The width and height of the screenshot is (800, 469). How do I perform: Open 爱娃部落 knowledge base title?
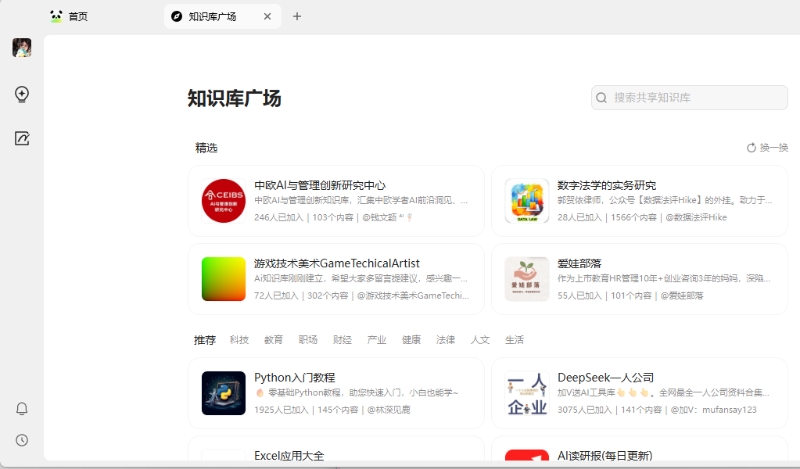click(579, 263)
